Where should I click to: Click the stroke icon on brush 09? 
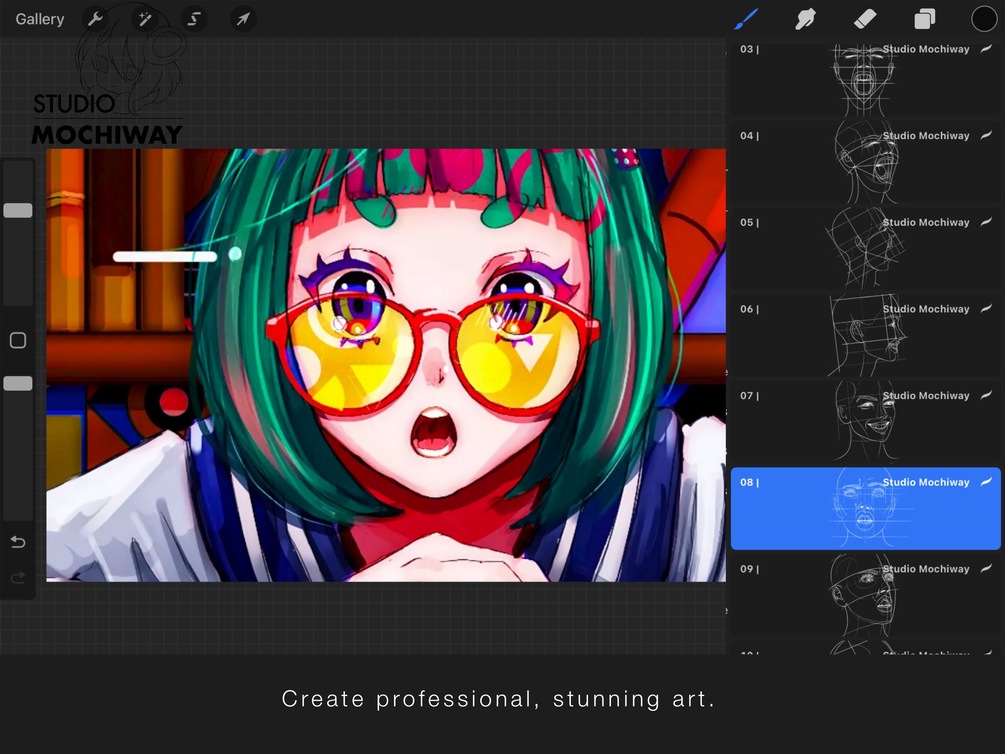pyautogui.click(x=986, y=568)
